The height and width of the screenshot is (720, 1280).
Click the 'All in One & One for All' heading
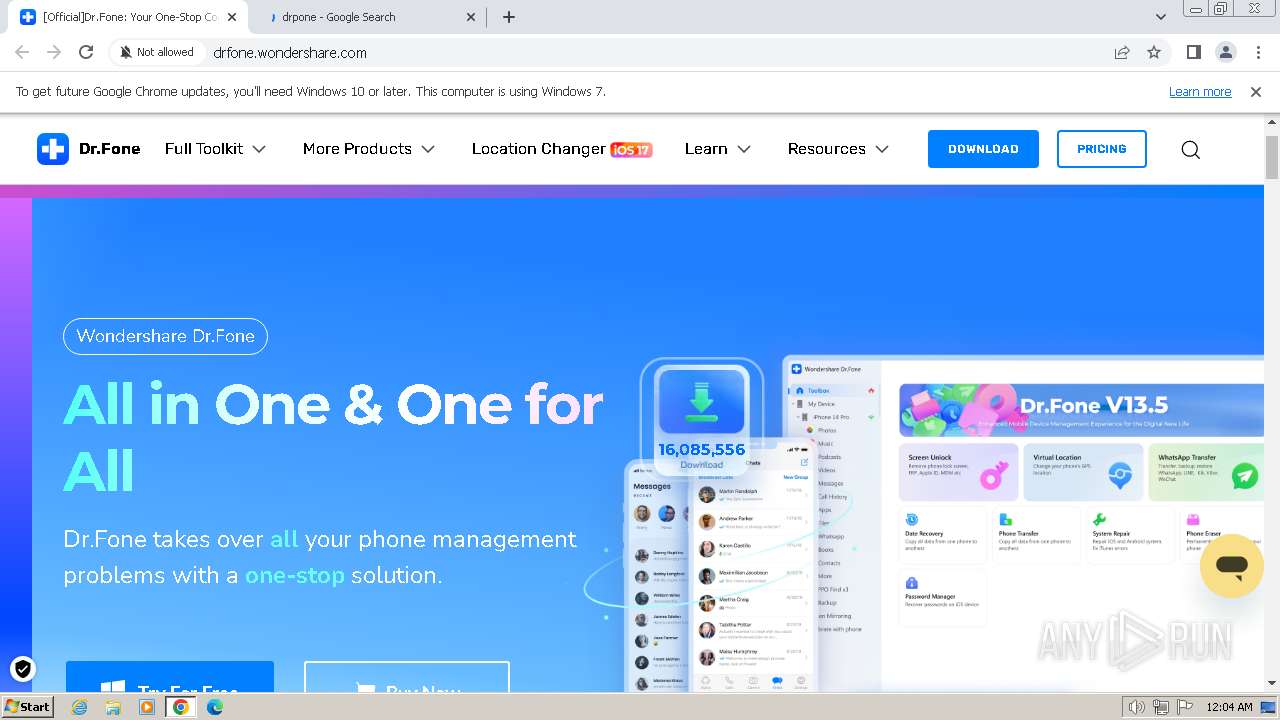click(333, 437)
